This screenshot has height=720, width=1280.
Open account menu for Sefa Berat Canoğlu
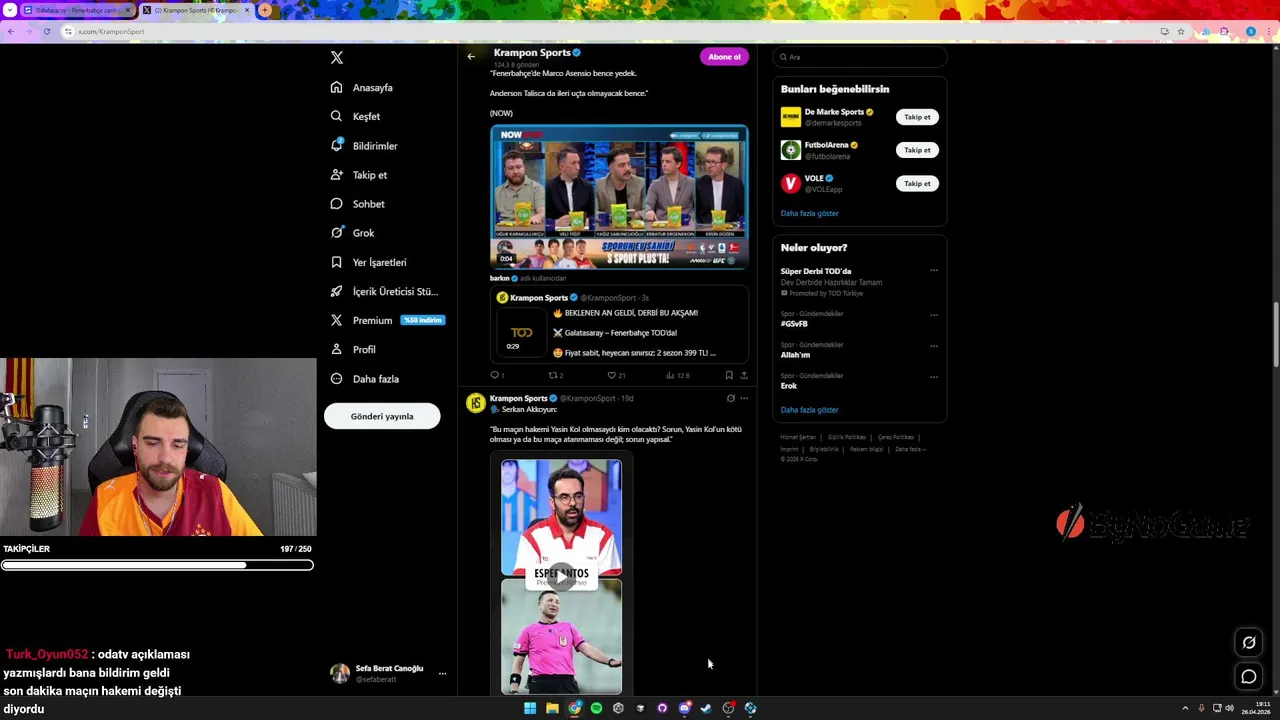coord(391,673)
